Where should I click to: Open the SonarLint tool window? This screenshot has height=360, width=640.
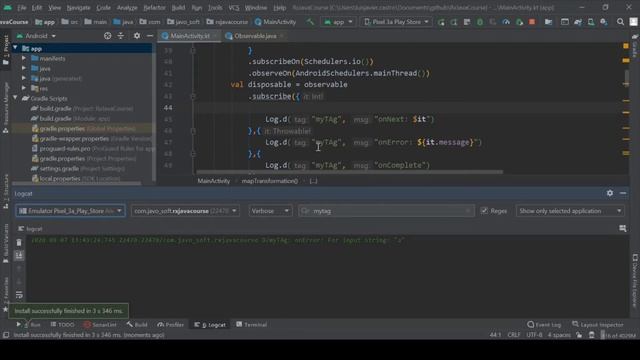click(x=100, y=325)
